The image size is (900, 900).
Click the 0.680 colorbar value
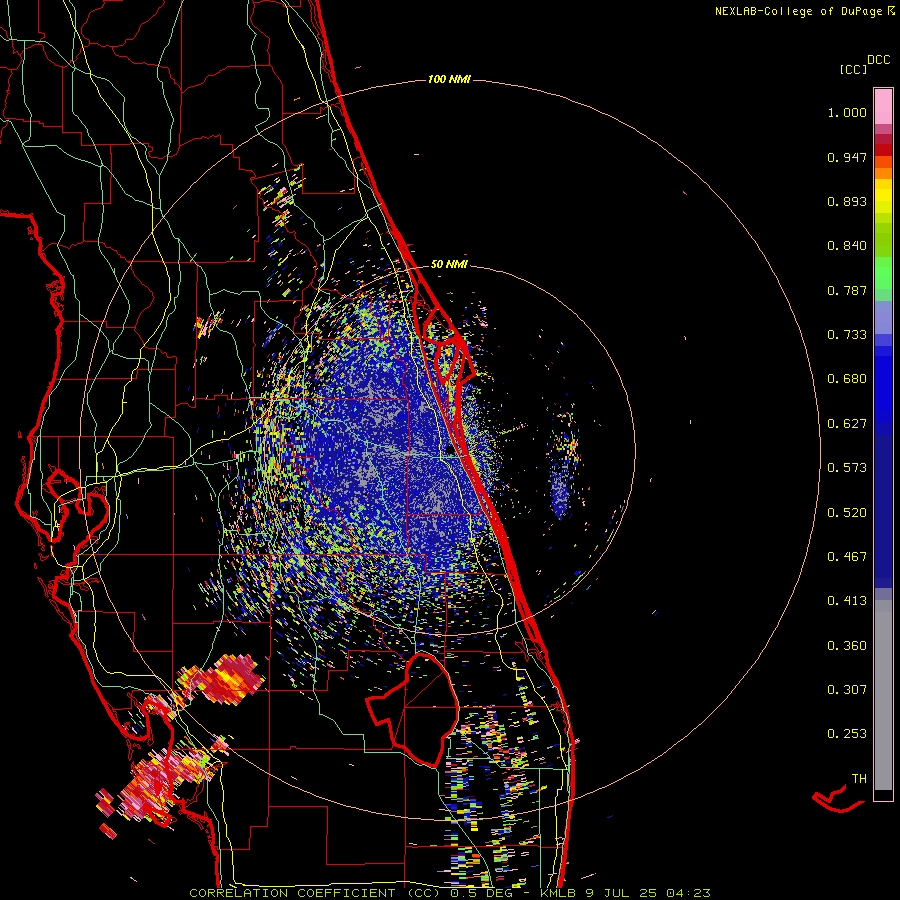pyautogui.click(x=847, y=379)
